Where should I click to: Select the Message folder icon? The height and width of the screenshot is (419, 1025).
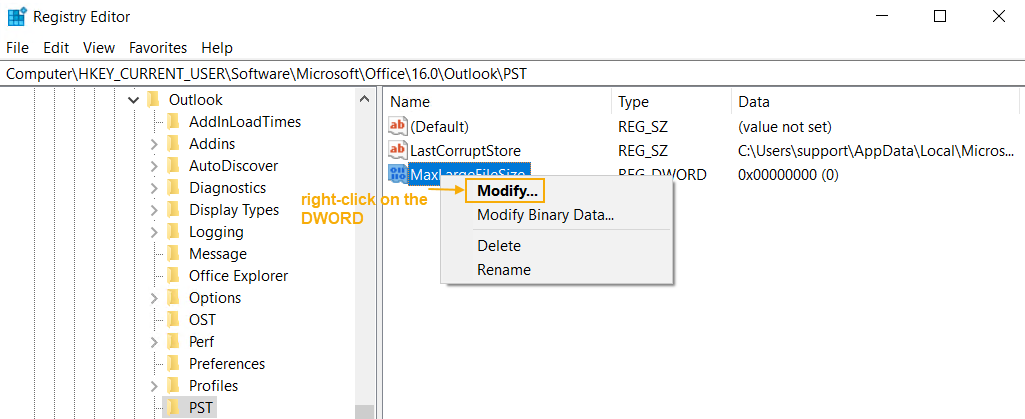[173, 254]
